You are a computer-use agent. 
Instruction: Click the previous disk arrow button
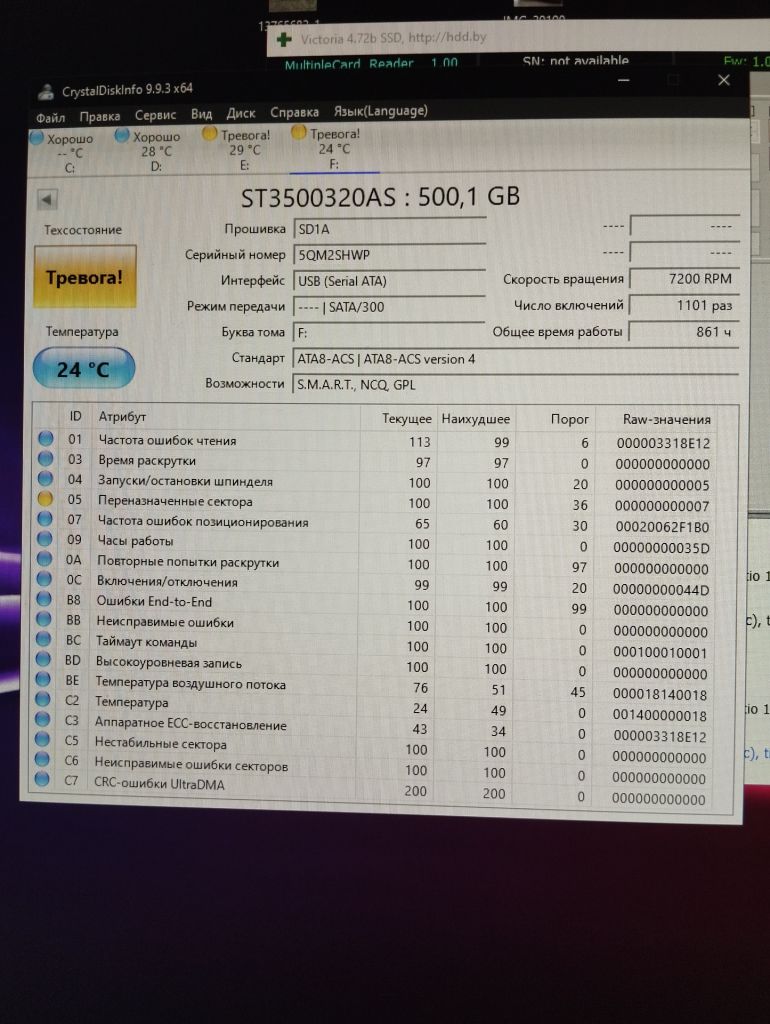[x=47, y=199]
